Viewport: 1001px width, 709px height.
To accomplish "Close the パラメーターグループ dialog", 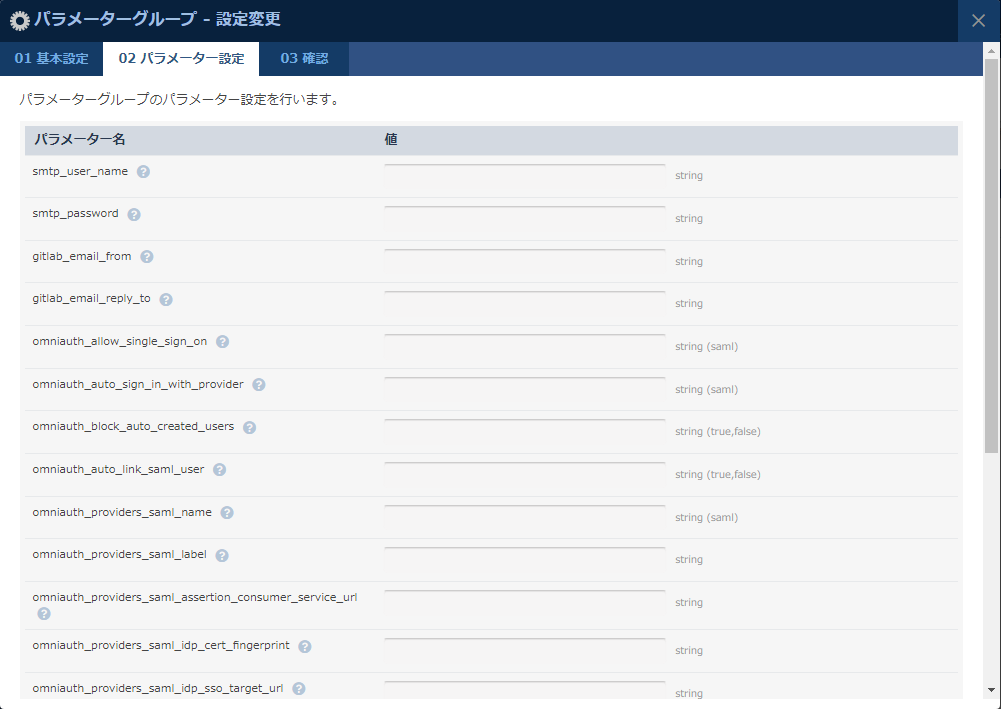I will [x=978, y=21].
